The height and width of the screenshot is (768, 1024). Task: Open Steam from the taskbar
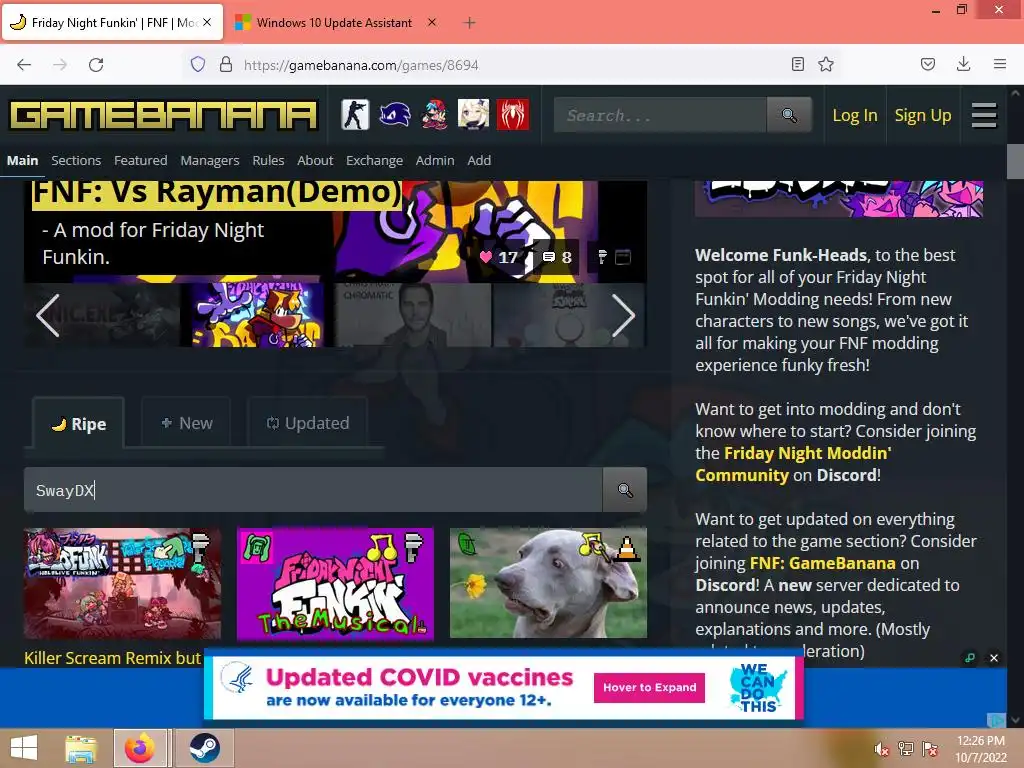pos(204,748)
